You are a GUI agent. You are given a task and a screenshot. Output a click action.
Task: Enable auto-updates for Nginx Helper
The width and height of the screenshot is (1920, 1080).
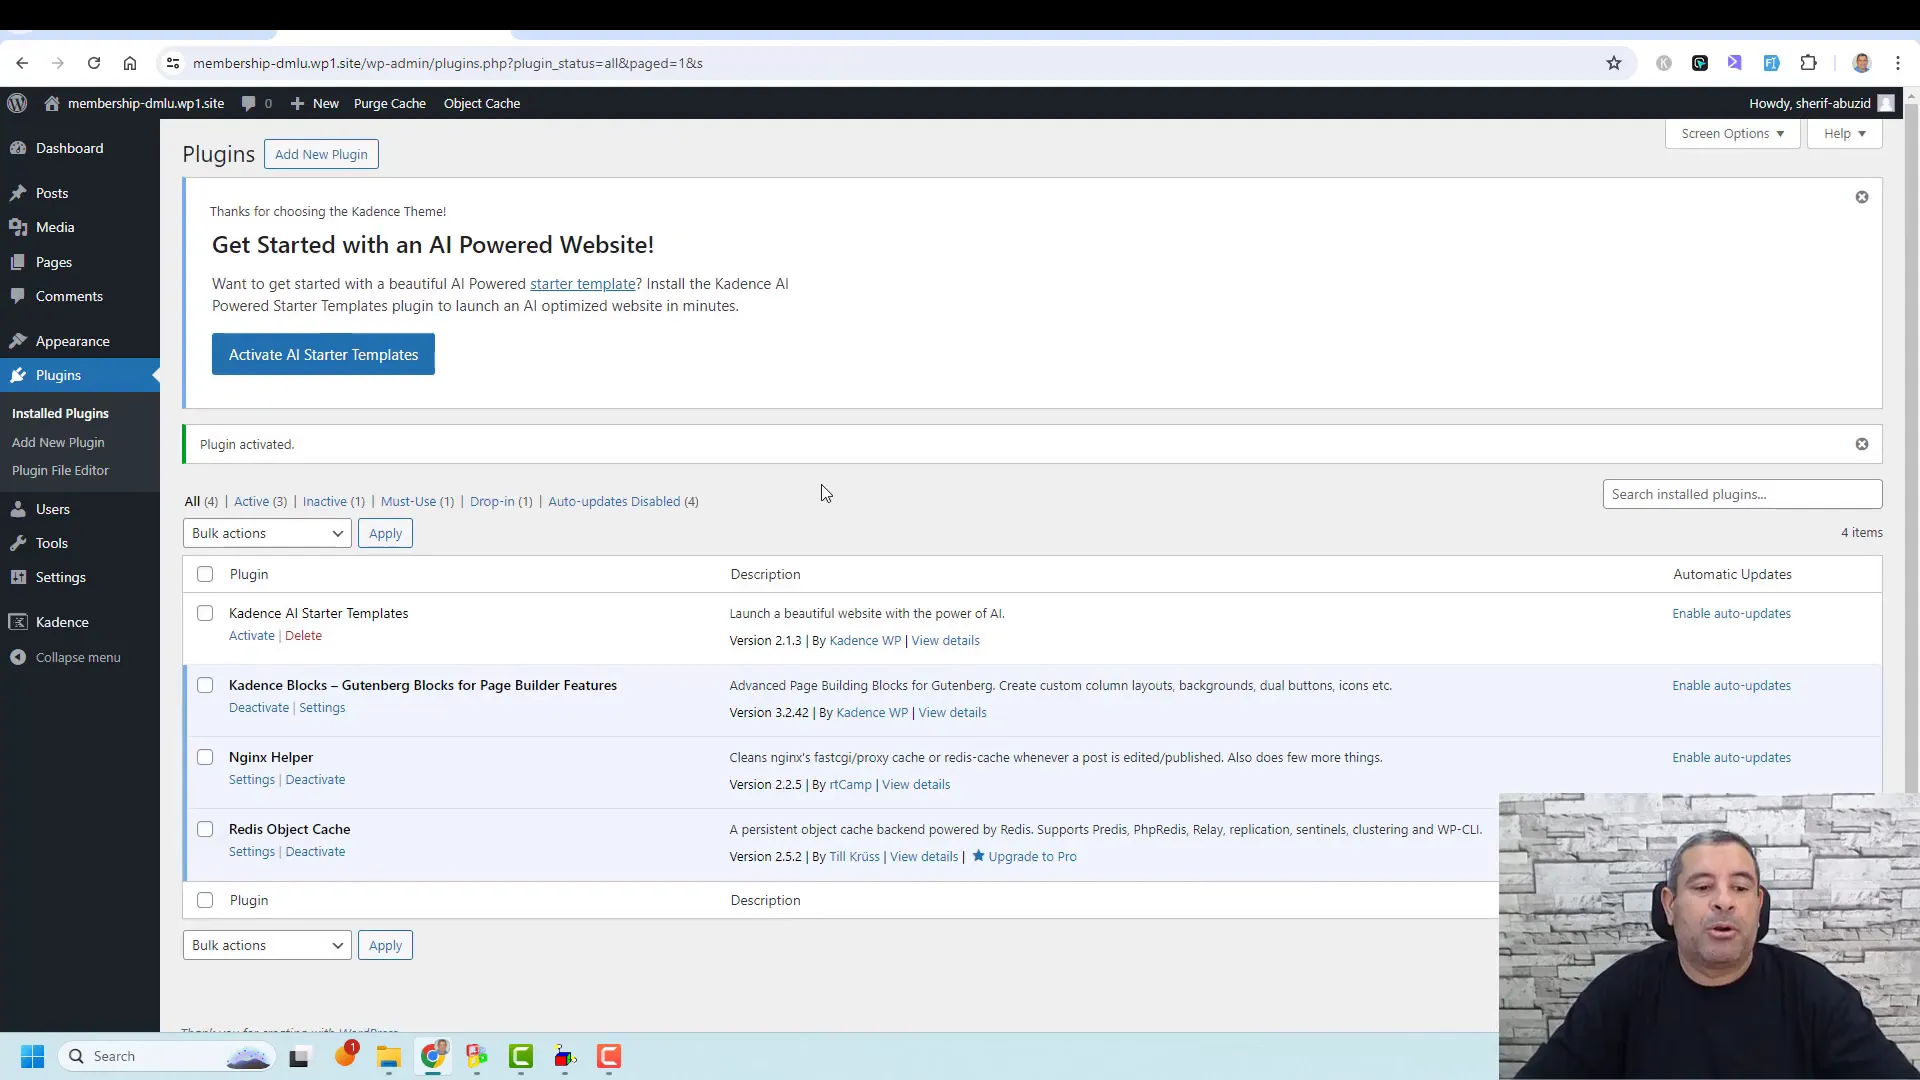pos(1731,757)
